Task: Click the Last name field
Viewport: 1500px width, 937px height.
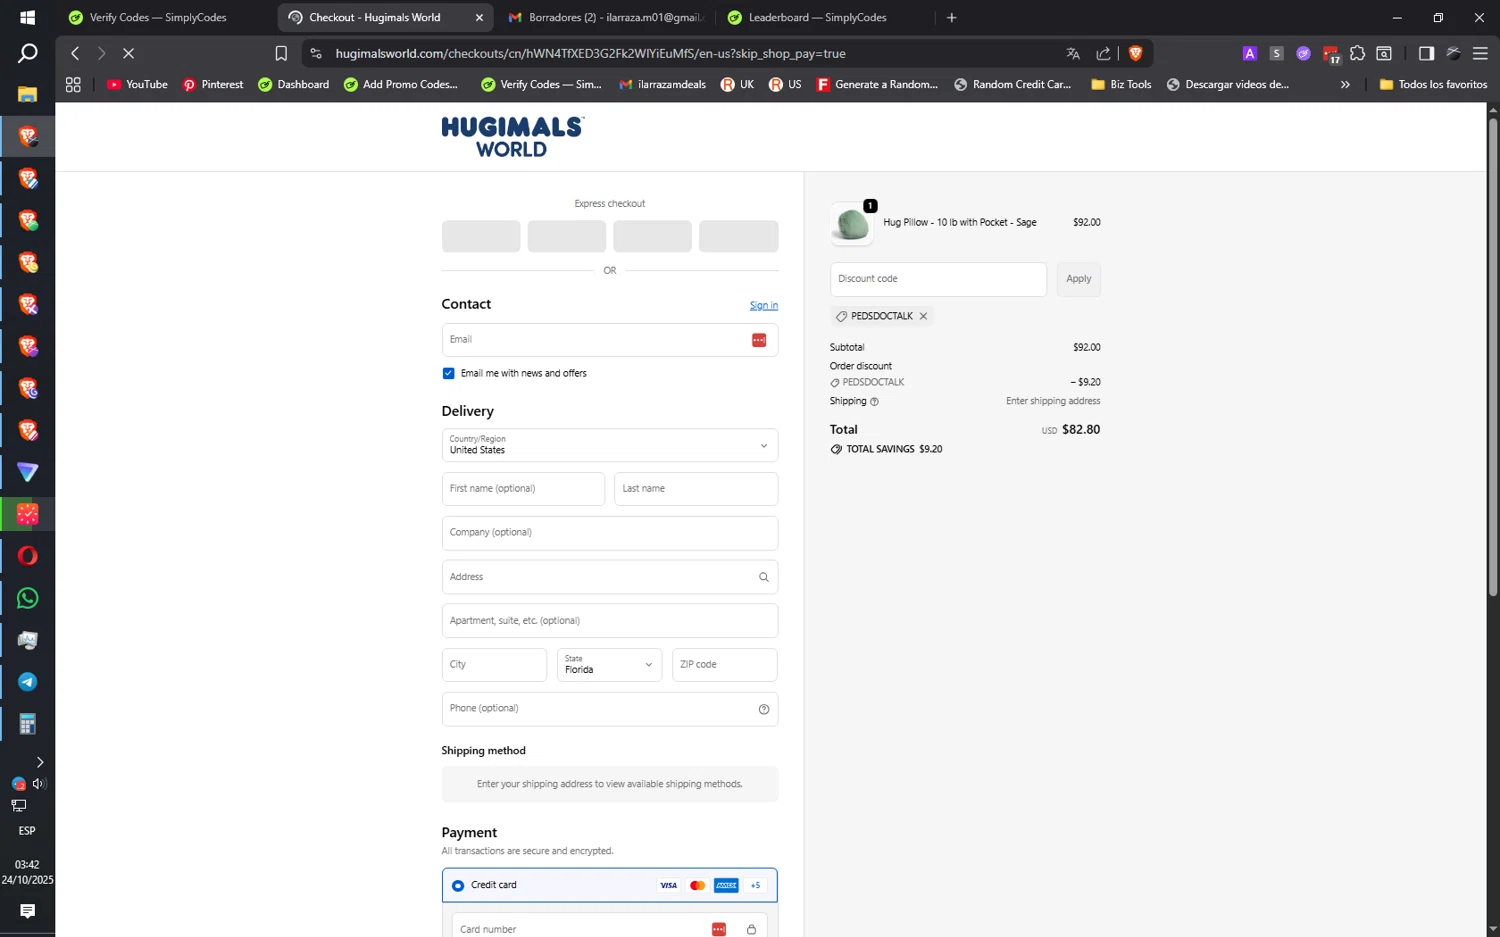Action: 696,489
